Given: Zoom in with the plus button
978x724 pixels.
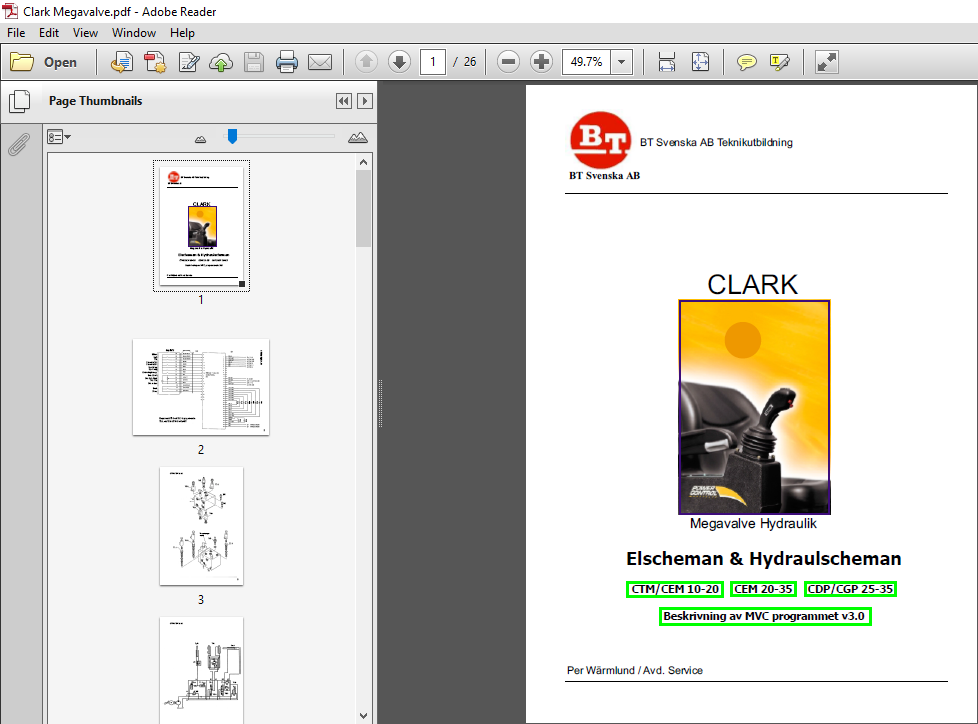Looking at the screenshot, I should coord(541,62).
